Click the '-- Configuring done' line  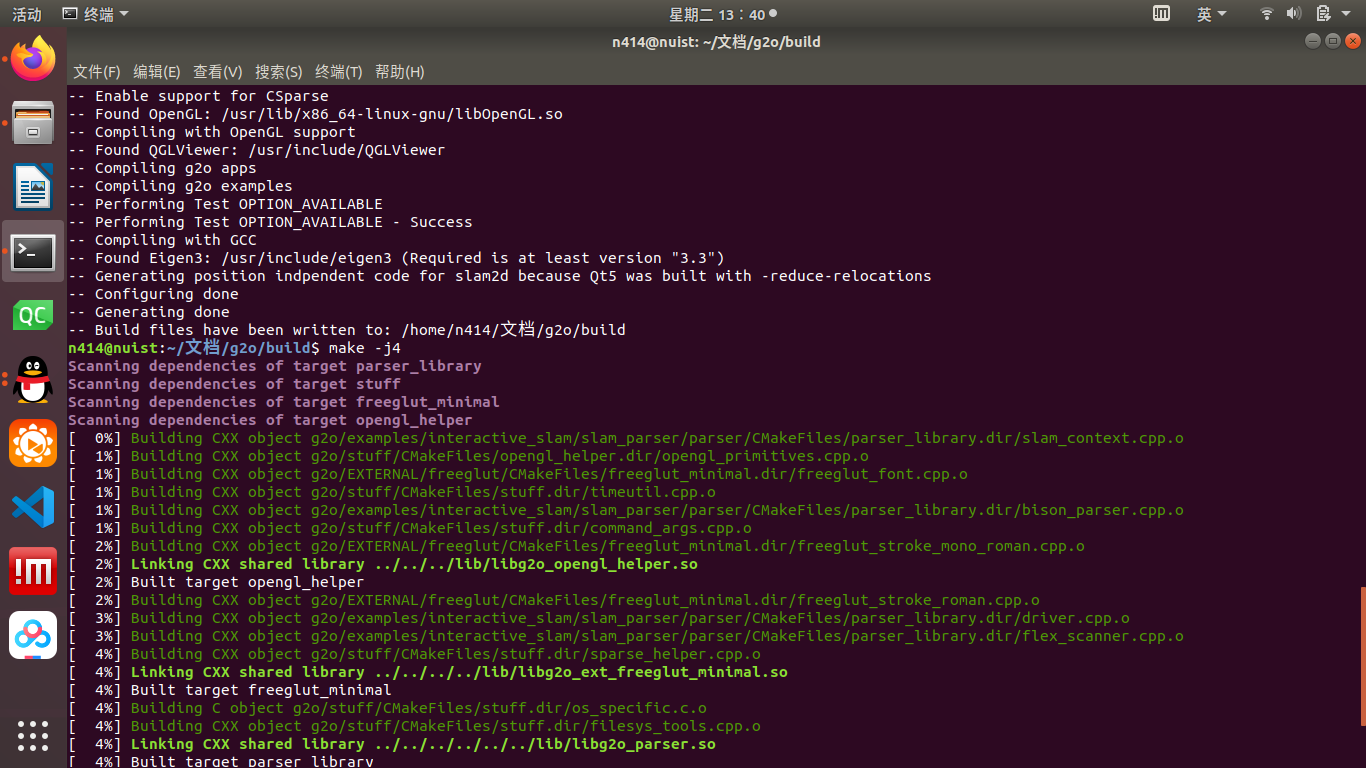(x=153, y=294)
